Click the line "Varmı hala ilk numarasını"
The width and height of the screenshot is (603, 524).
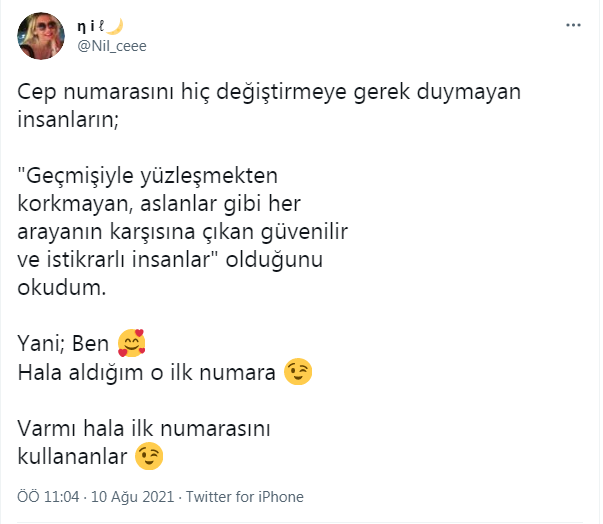(146, 429)
